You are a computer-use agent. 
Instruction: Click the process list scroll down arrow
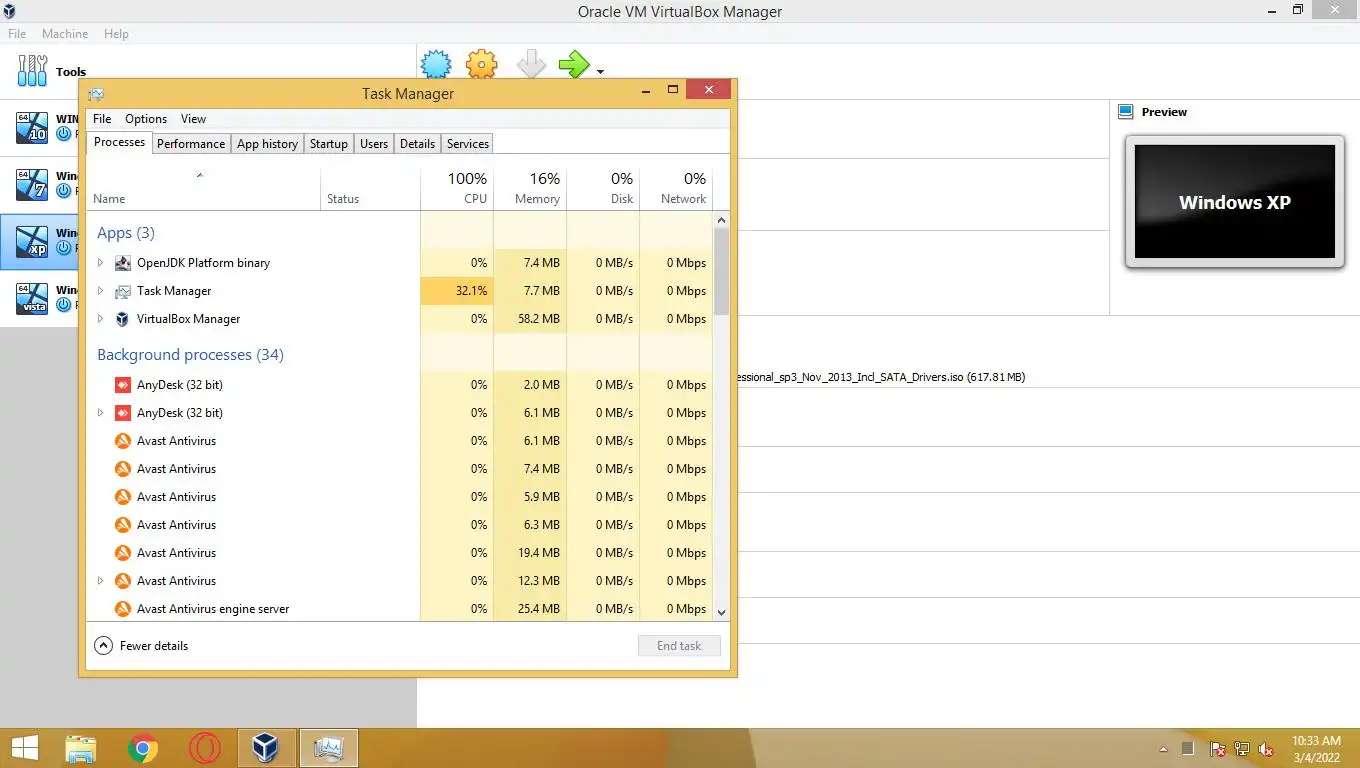(x=722, y=612)
